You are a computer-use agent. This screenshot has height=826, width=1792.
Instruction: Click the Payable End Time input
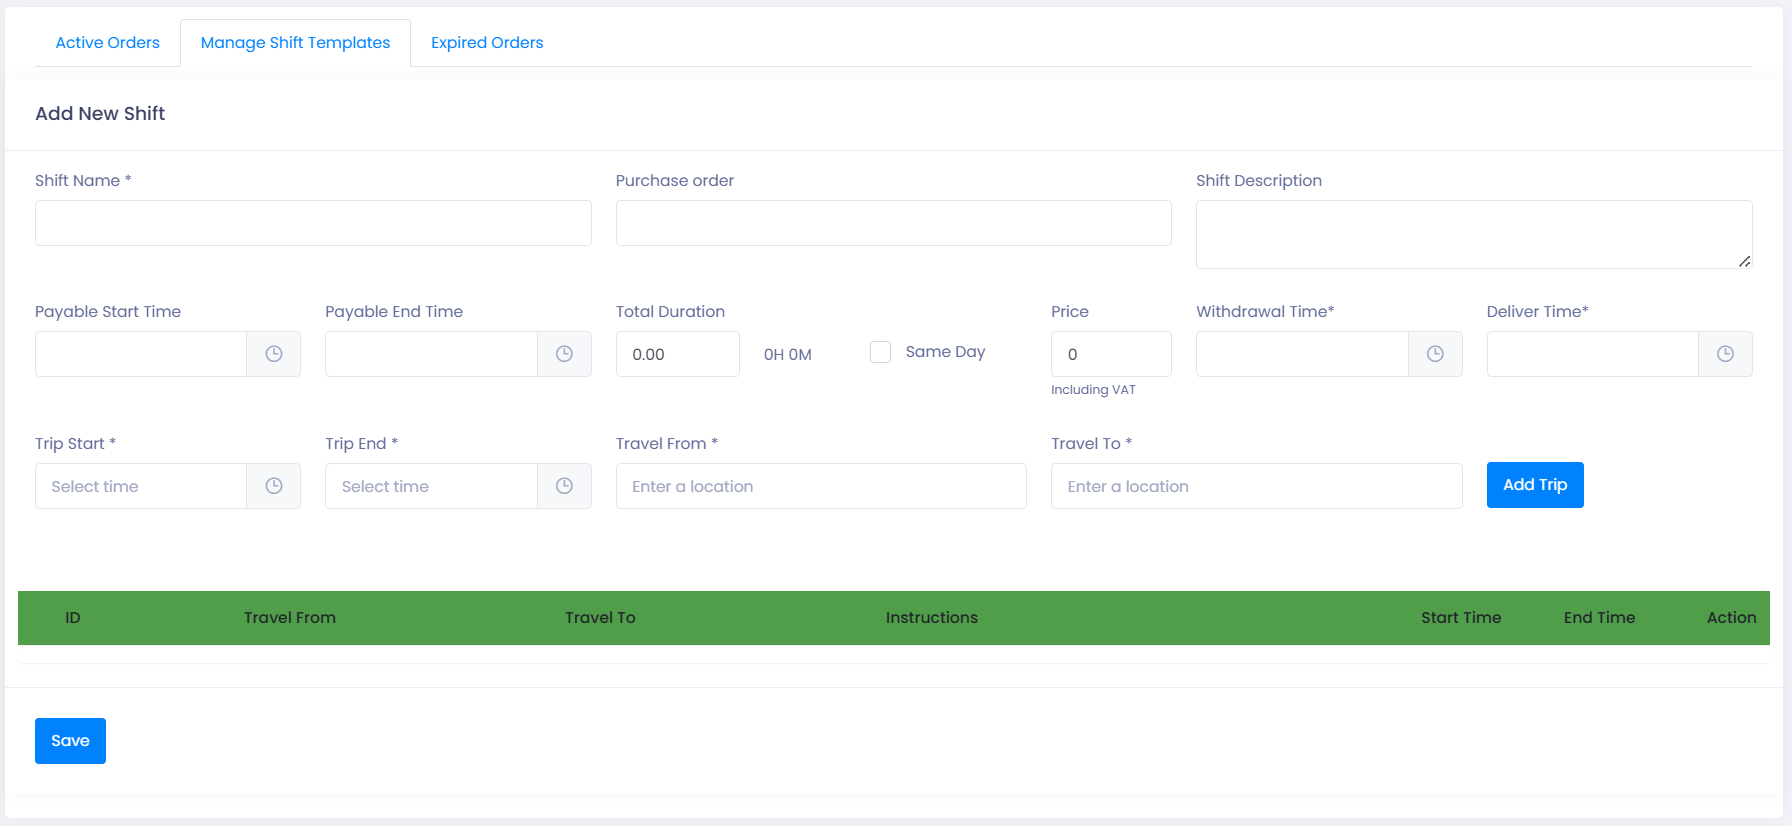coord(431,354)
